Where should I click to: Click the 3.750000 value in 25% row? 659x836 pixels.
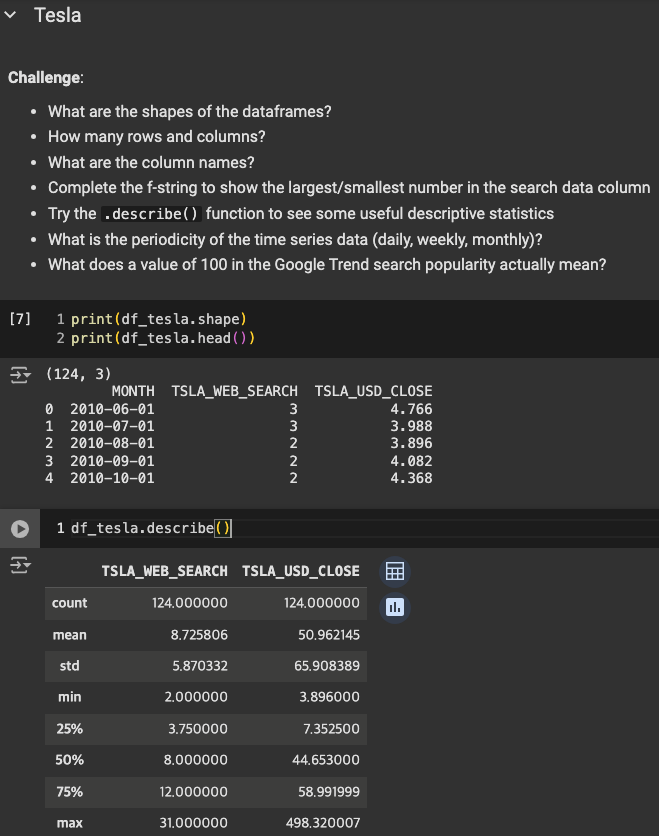pos(198,729)
